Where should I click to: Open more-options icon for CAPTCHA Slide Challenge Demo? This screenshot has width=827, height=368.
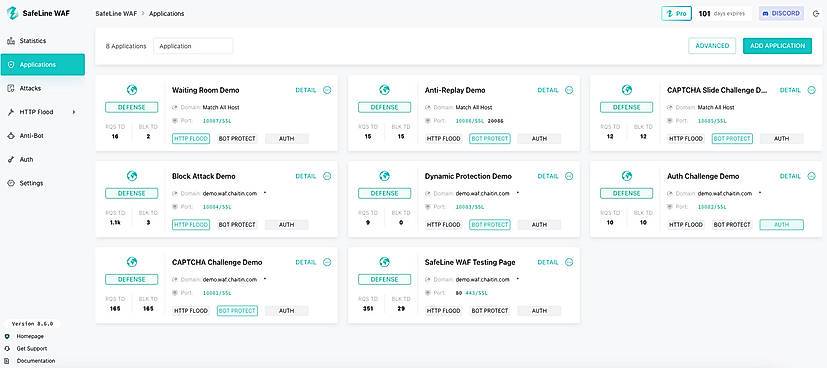[811, 90]
